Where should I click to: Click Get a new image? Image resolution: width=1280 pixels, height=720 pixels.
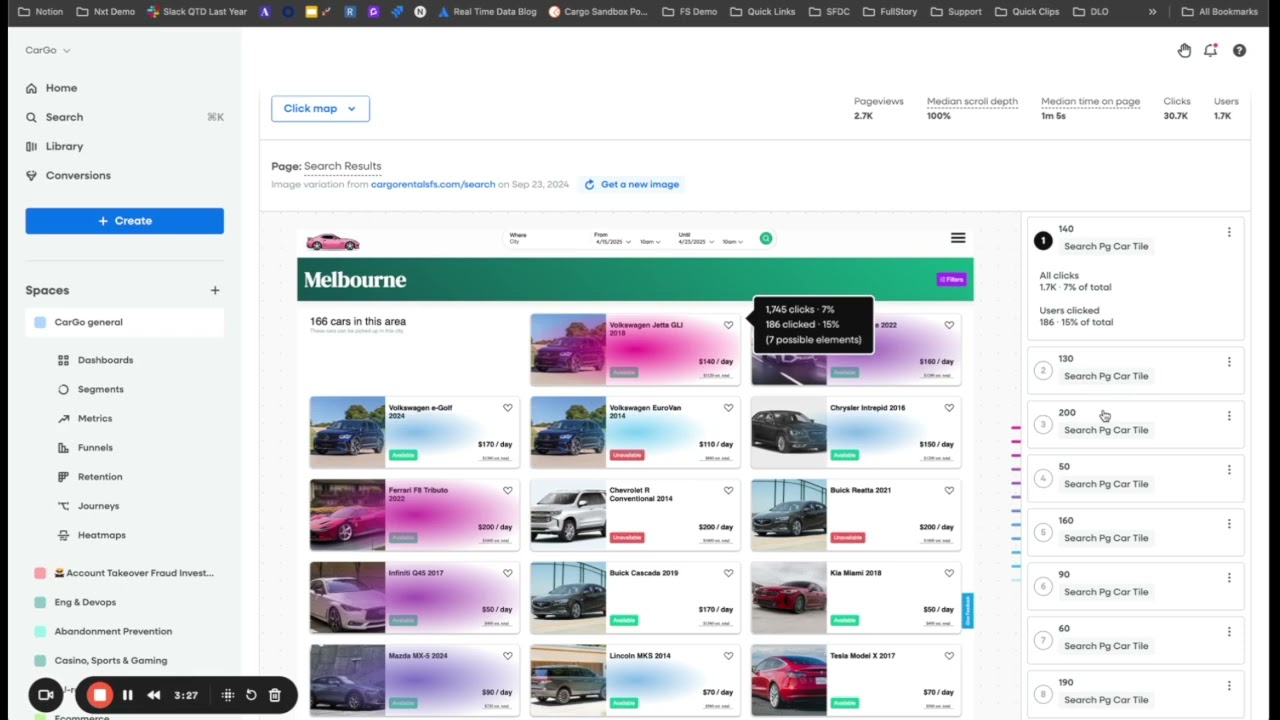click(631, 185)
